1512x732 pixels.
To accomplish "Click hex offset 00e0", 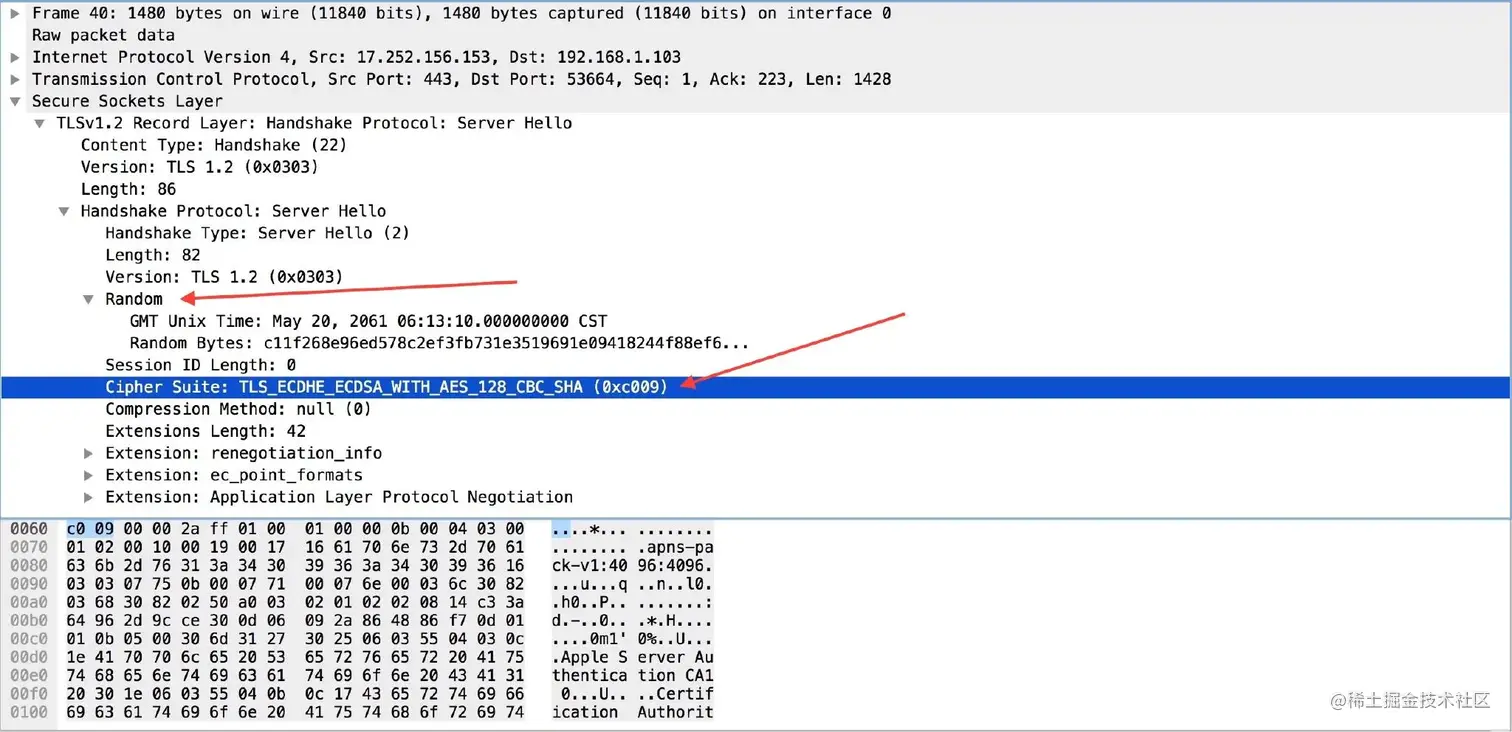I will (x=29, y=675).
